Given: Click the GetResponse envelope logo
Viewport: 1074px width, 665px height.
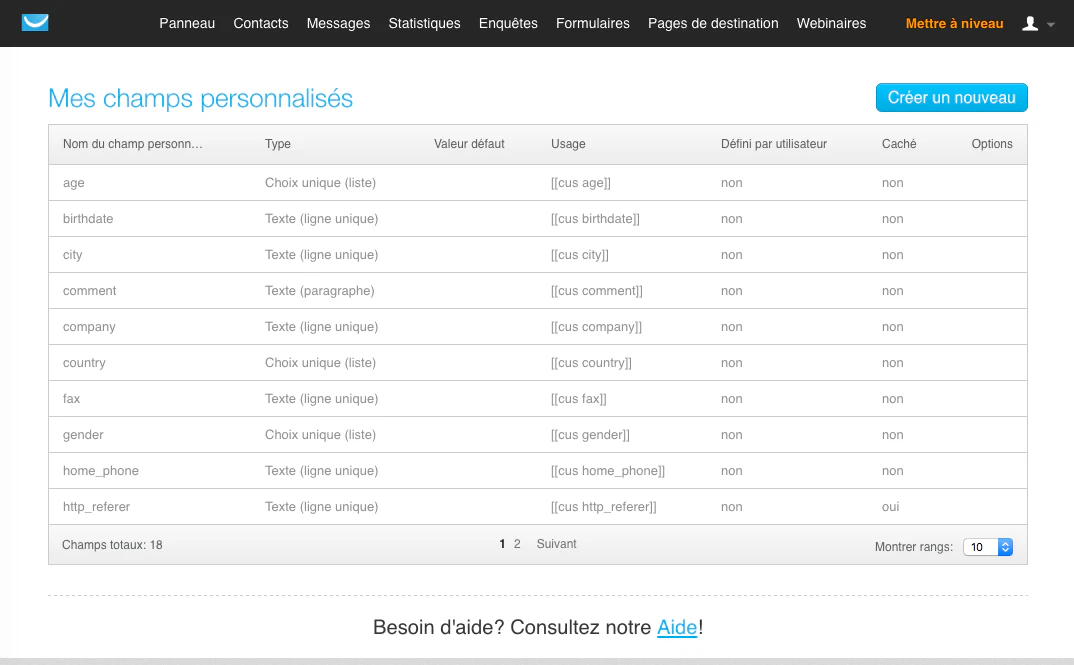Looking at the screenshot, I should coord(35,23).
